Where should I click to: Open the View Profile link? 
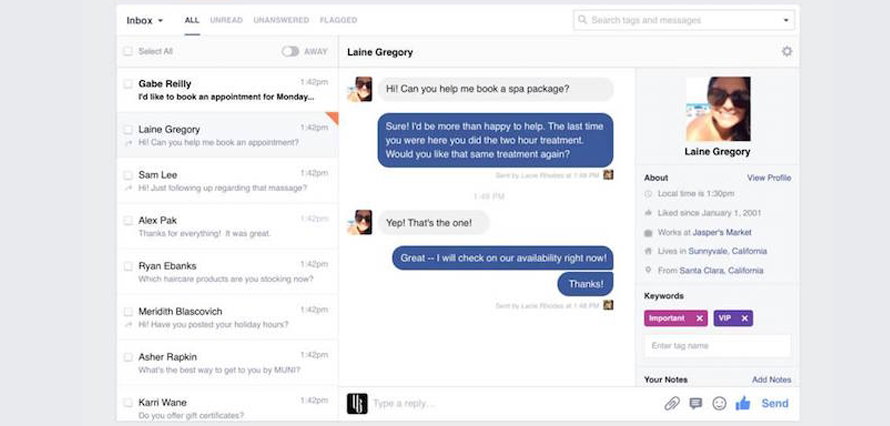769,178
